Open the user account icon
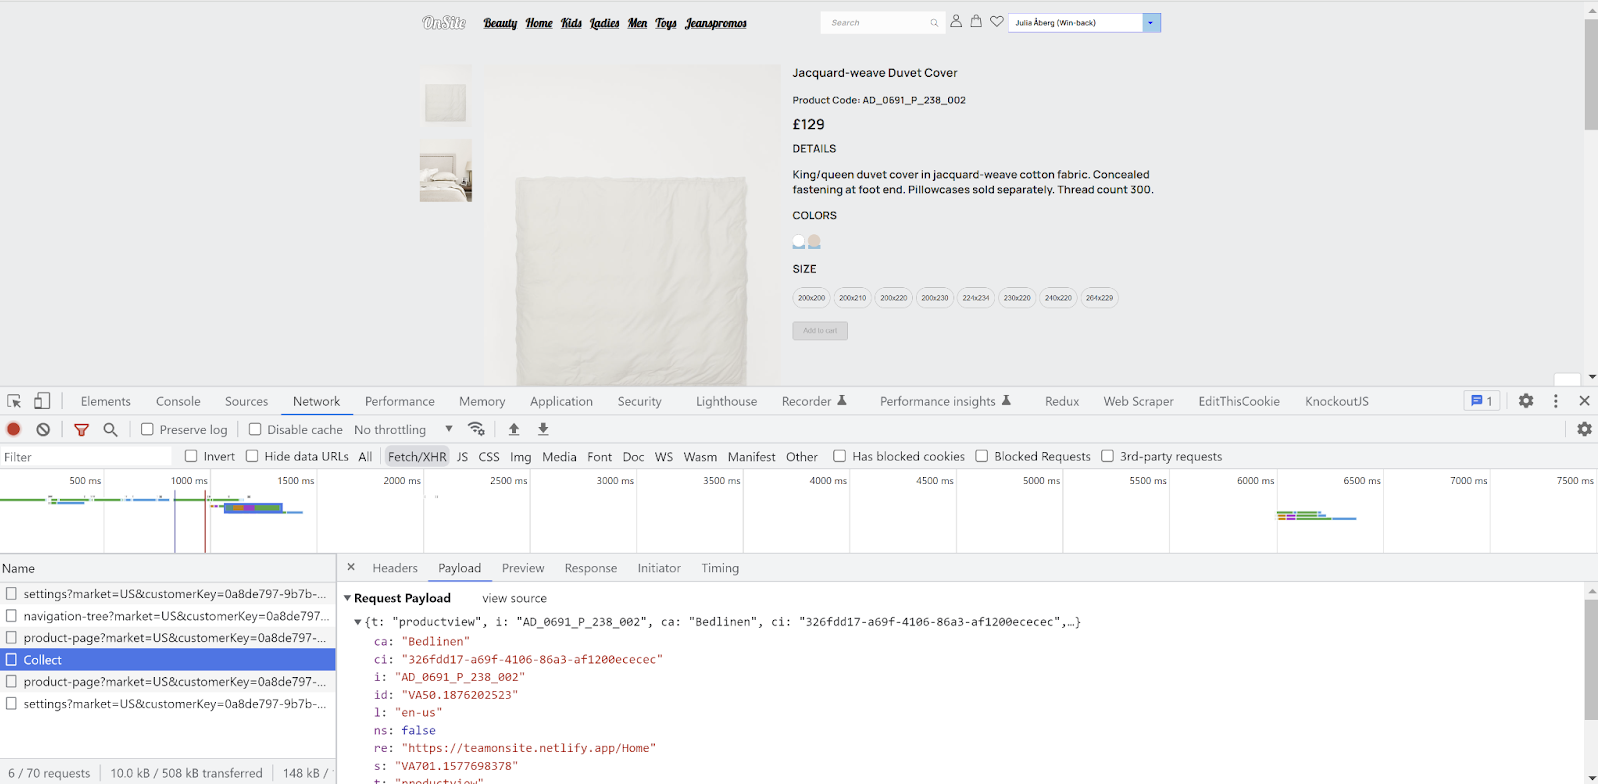The width and height of the screenshot is (1598, 784). pyautogui.click(x=956, y=21)
